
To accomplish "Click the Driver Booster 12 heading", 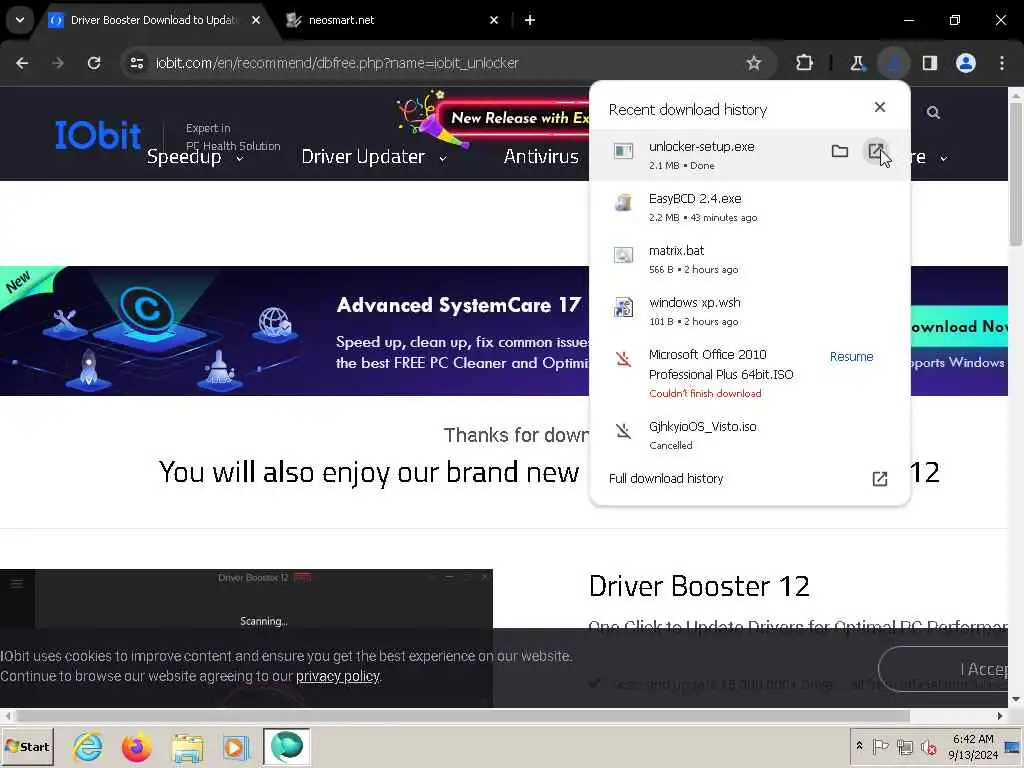I will 699,586.
